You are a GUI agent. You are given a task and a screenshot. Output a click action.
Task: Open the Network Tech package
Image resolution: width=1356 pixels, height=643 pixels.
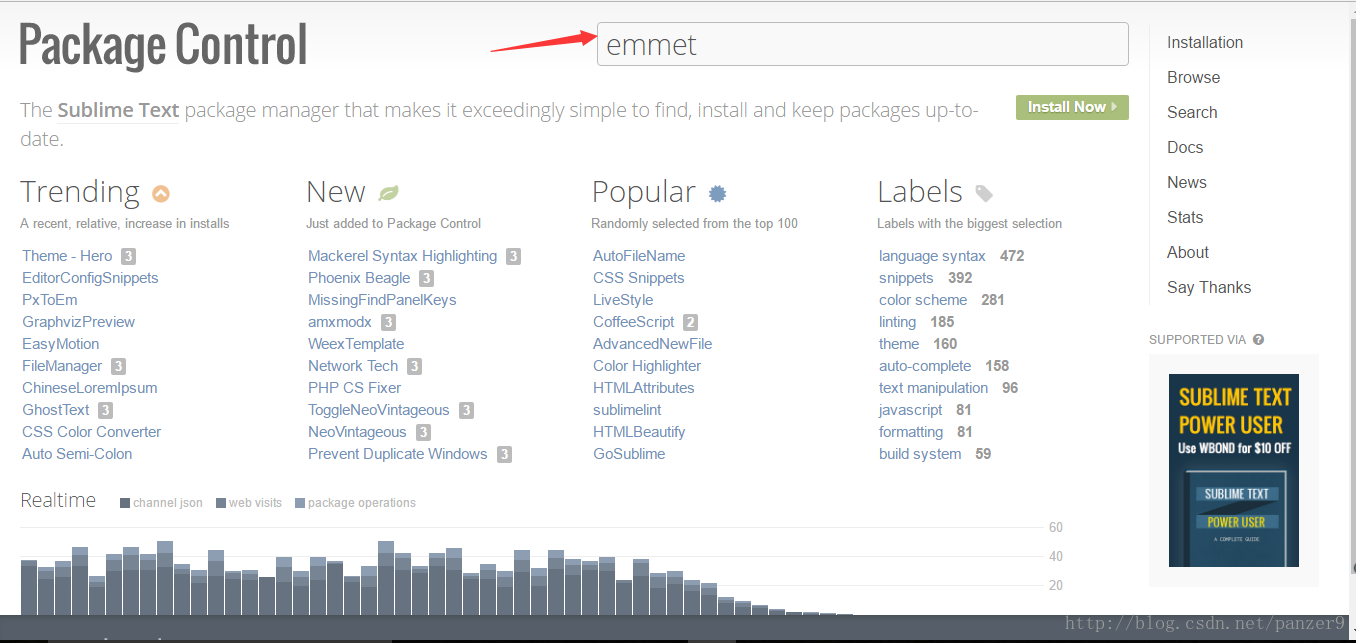pyautogui.click(x=353, y=366)
